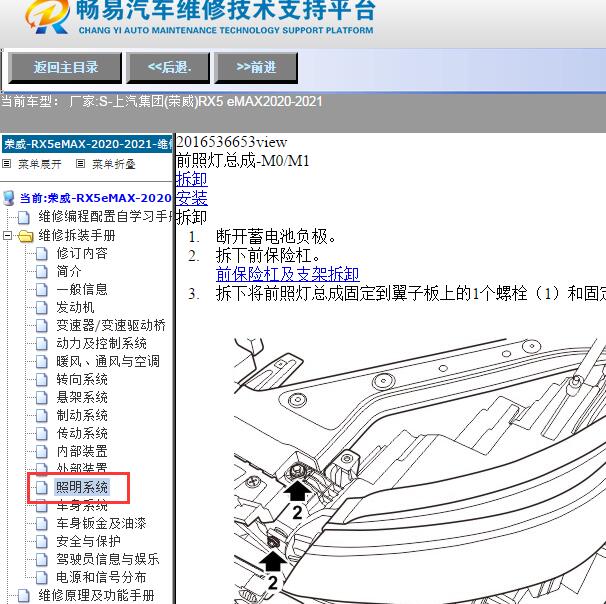Click the page icon next to 维修原理及功能手册
The width and height of the screenshot is (606, 604).
tap(24, 596)
